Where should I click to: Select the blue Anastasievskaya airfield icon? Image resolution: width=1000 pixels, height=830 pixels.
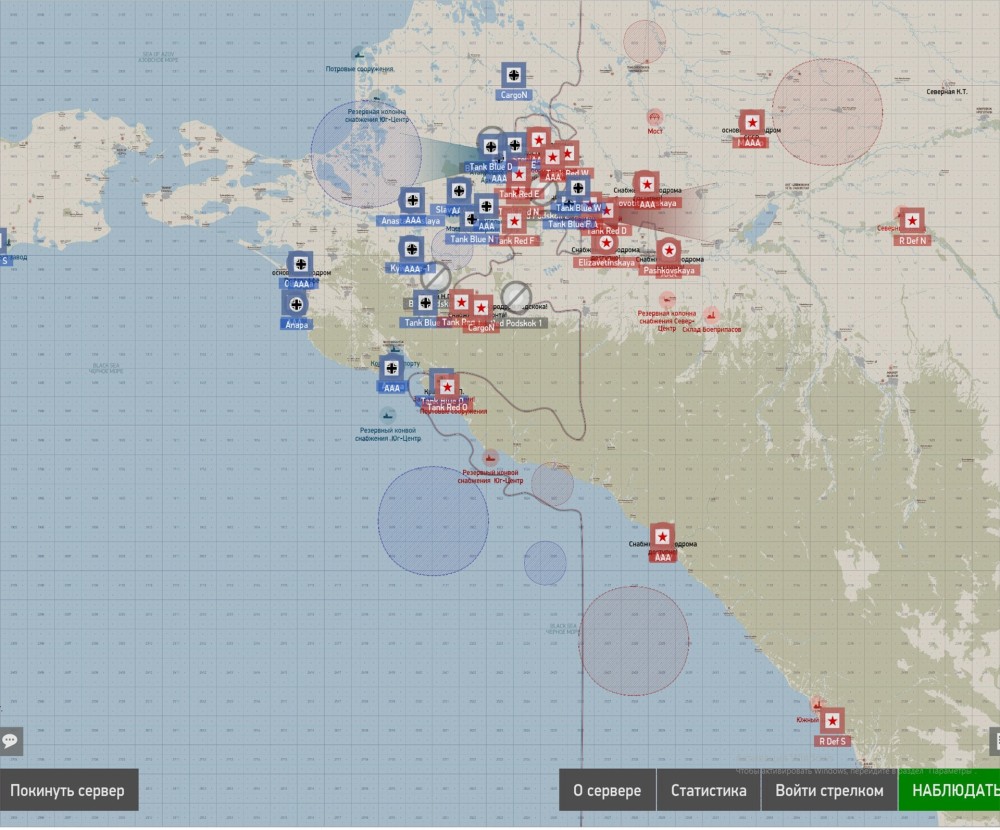(x=413, y=200)
